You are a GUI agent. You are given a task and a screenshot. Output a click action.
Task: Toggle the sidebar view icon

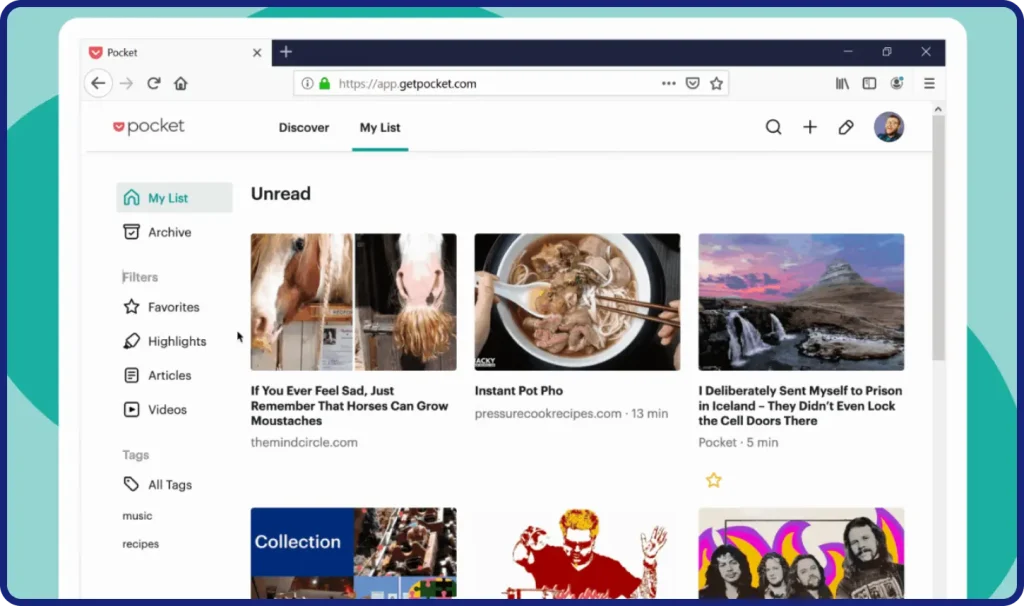tap(869, 84)
